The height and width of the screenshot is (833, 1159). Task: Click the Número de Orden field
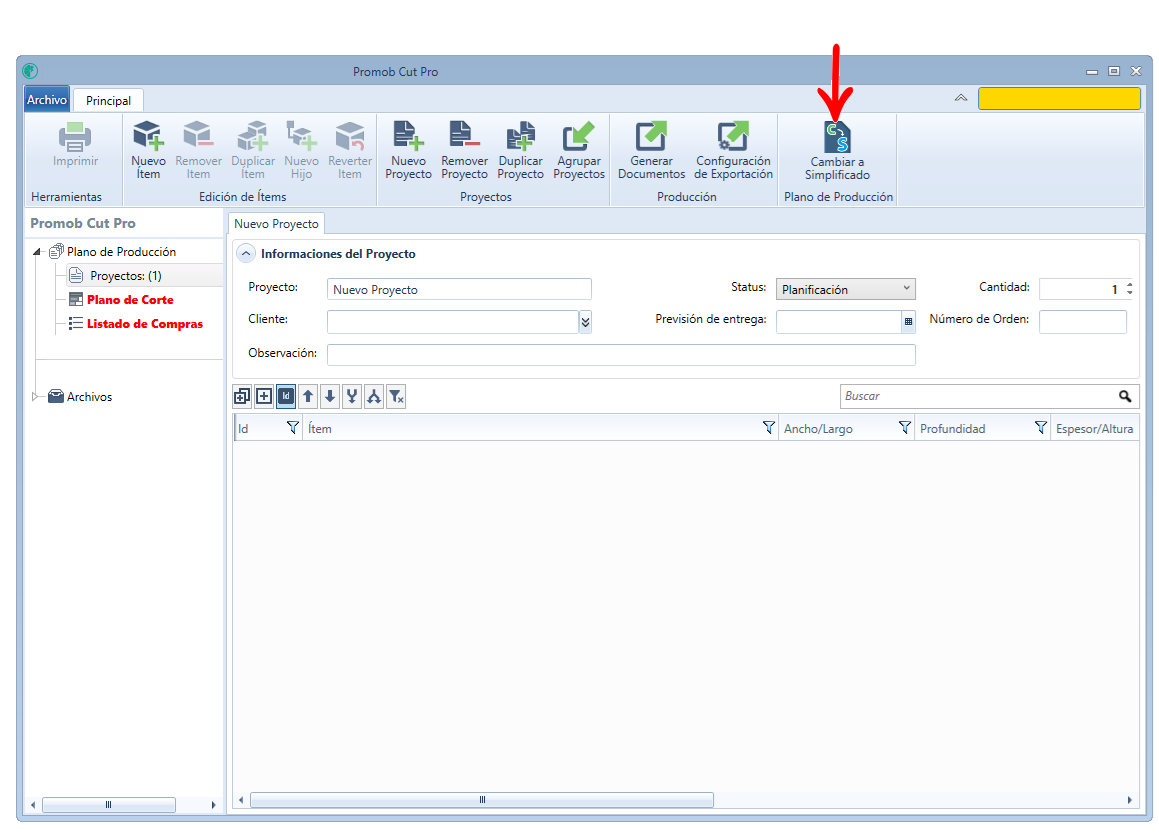point(1082,322)
